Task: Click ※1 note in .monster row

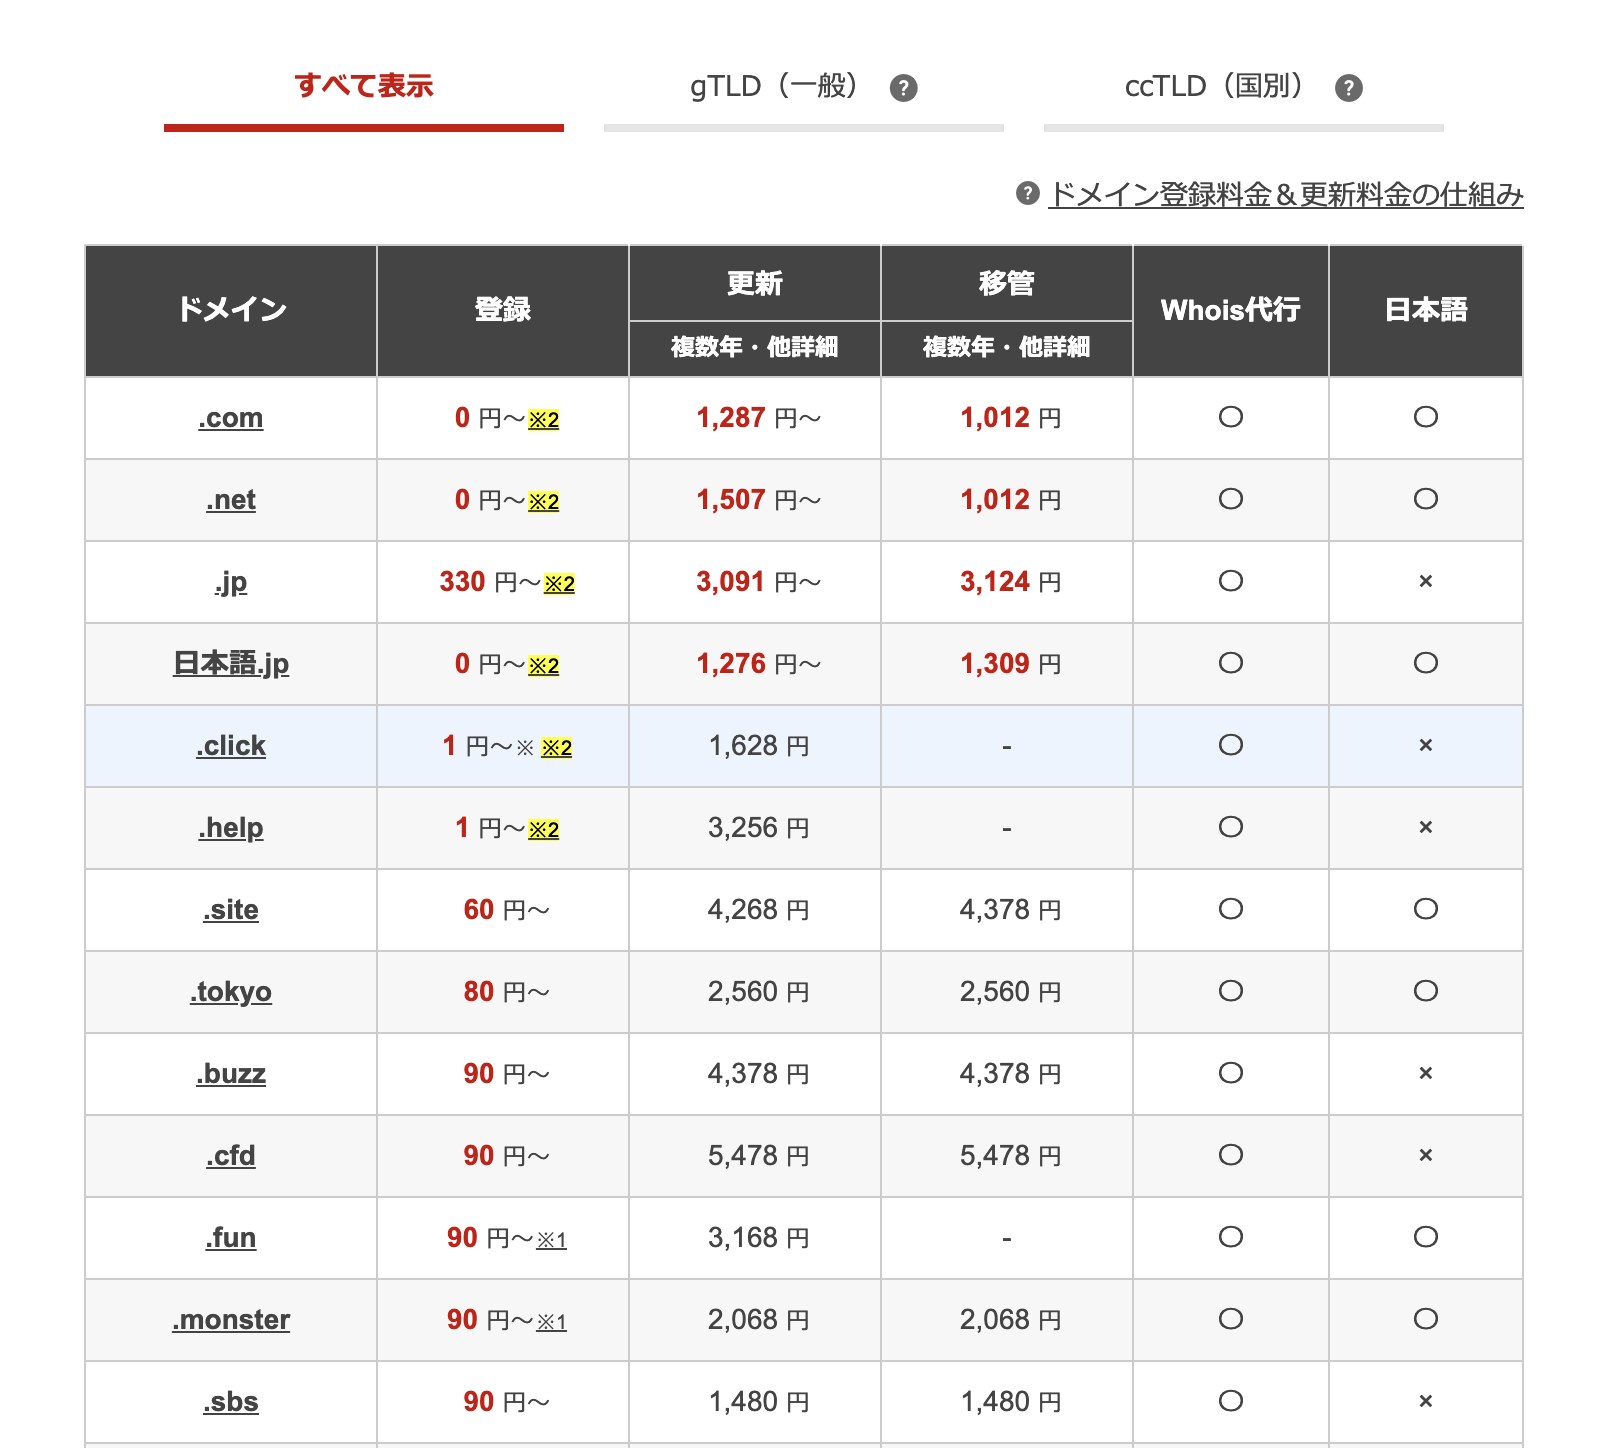Action: 552,1322
